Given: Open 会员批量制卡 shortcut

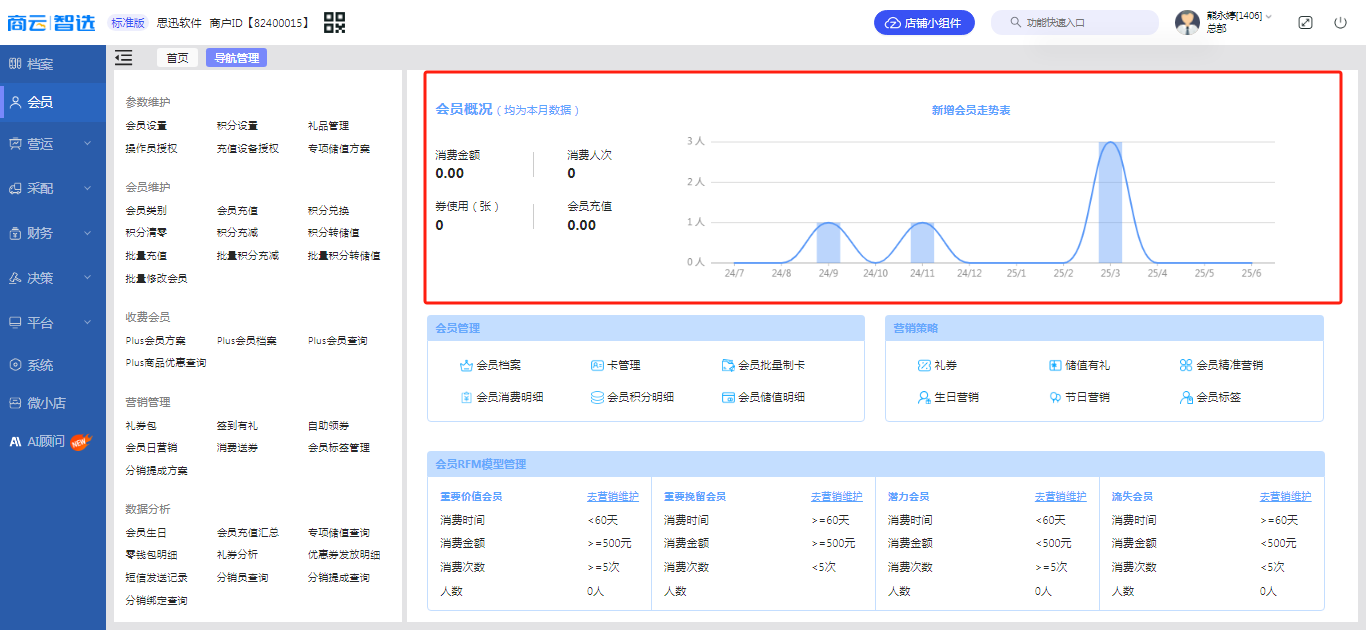Looking at the screenshot, I should 763,365.
